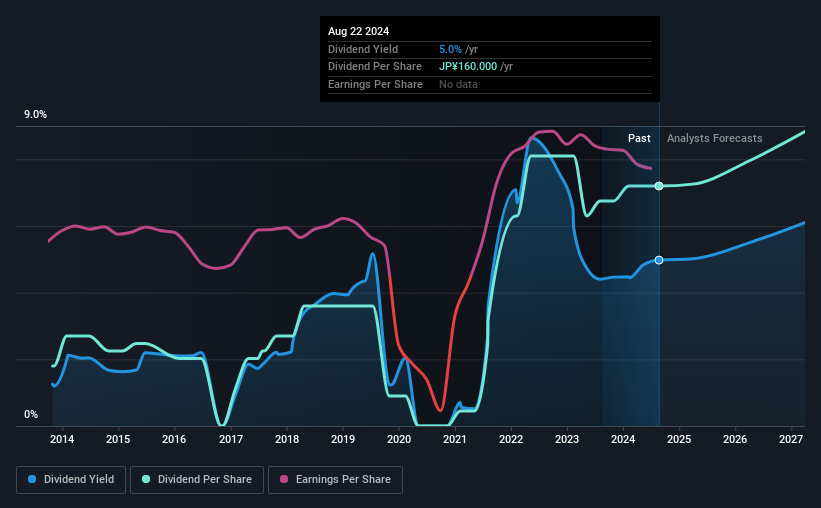This screenshot has height=508, width=821.
Task: Click the tooltip Dividend Yield row label
Action: click(x=363, y=49)
